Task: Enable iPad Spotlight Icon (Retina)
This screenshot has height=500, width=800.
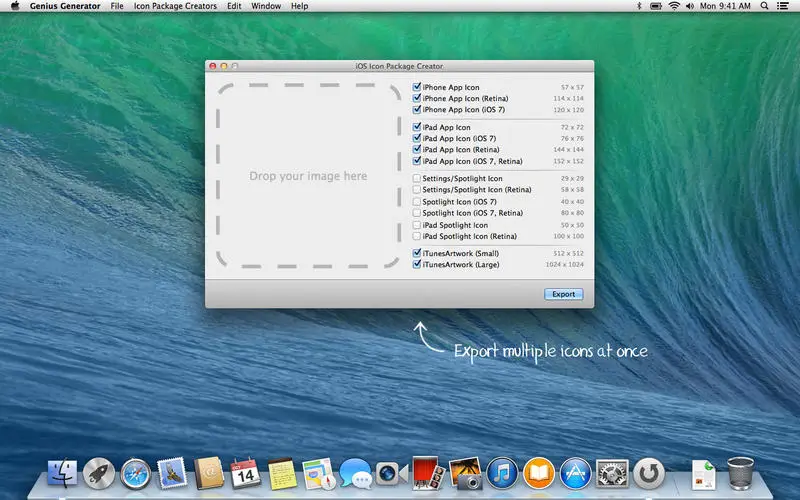Action: 417,236
